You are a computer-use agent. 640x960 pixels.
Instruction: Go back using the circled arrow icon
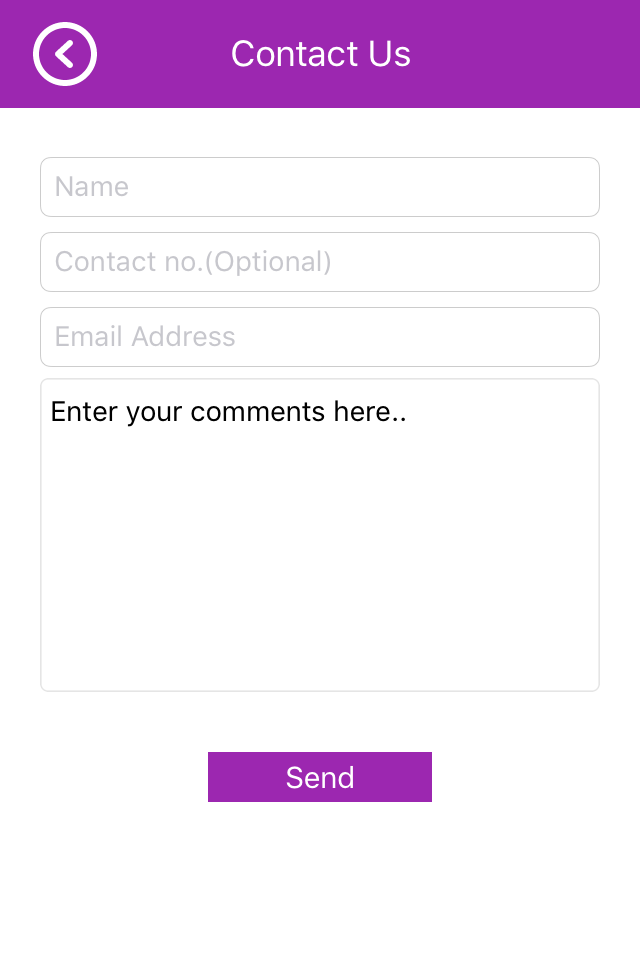pyautogui.click(x=65, y=54)
